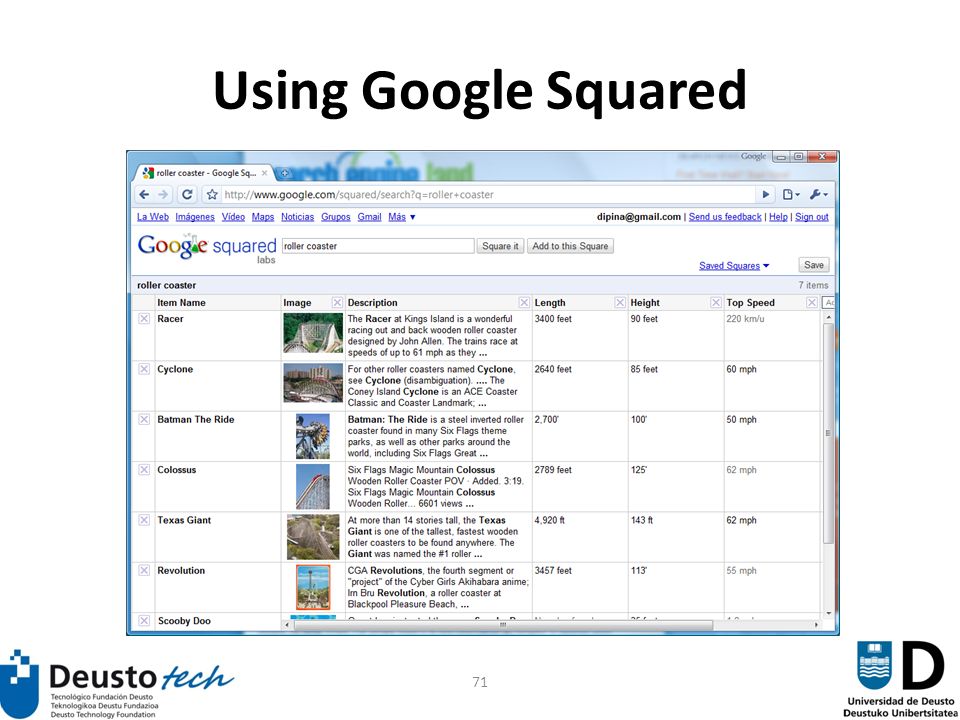Image resolution: width=960 pixels, height=720 pixels.
Task: Delete the Description column
Action: tap(524, 302)
